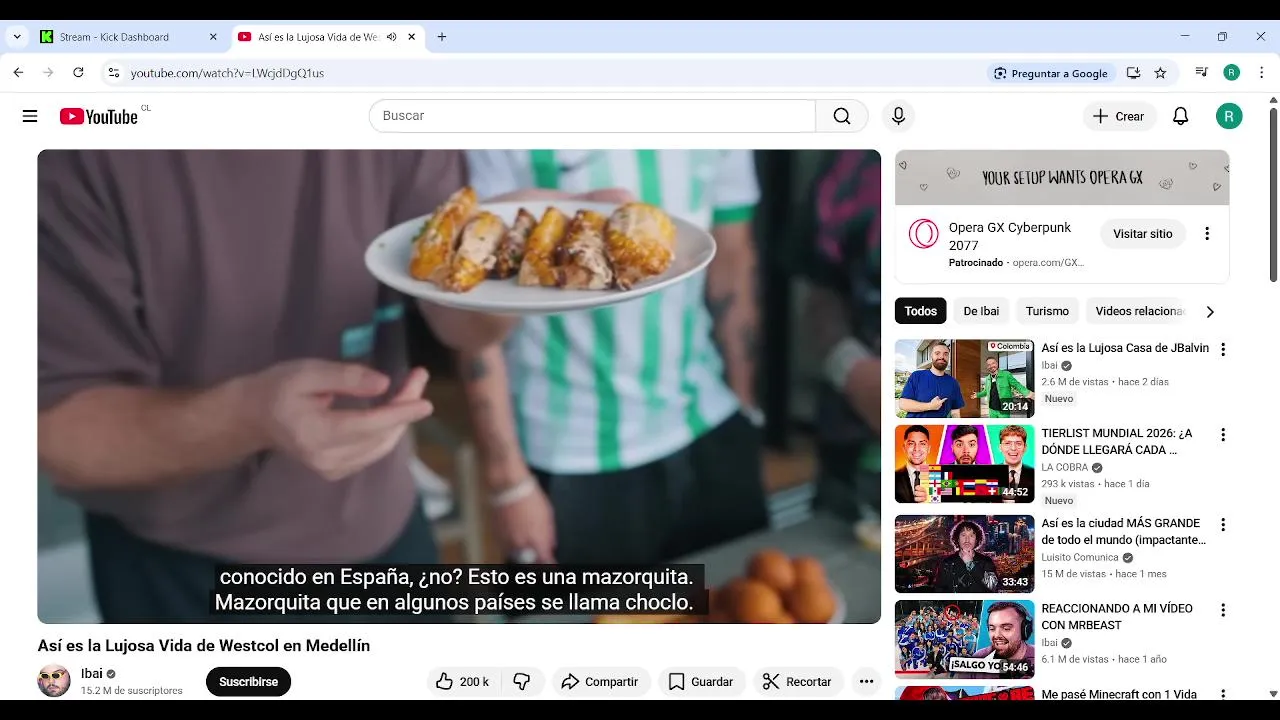The image size is (1280, 720).
Task: Close the YouTube video tab
Action: coord(411,37)
